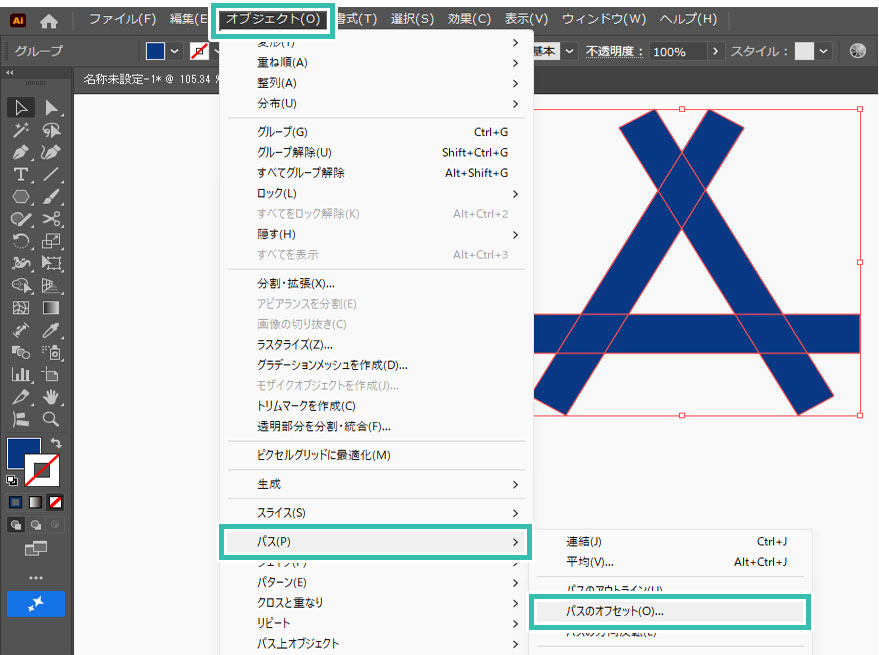
Task: Click the 不透明度 underlined label
Action: (613, 51)
